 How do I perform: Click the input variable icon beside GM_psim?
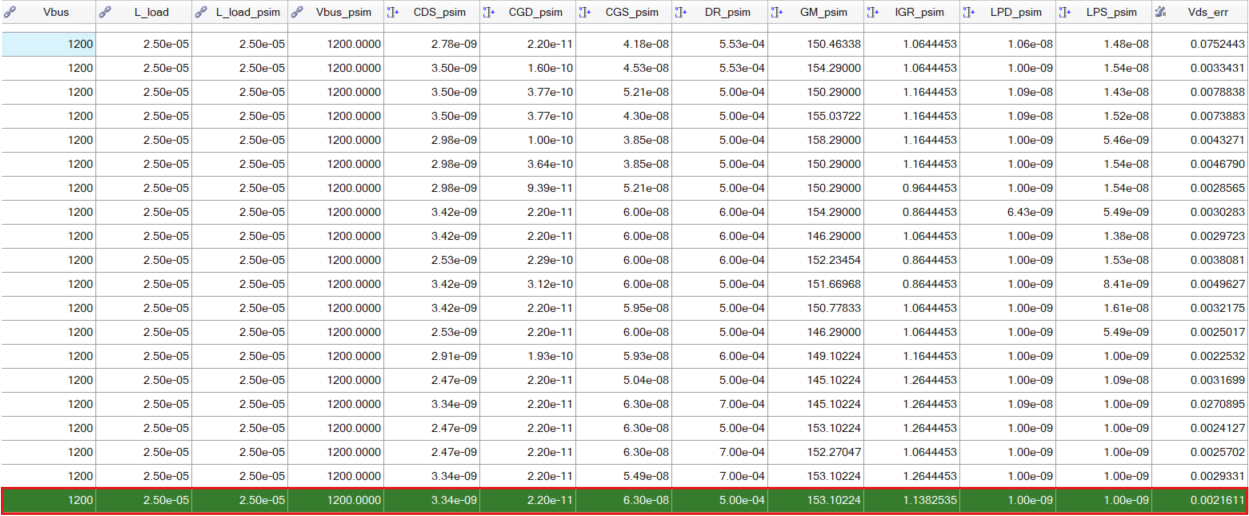point(777,13)
